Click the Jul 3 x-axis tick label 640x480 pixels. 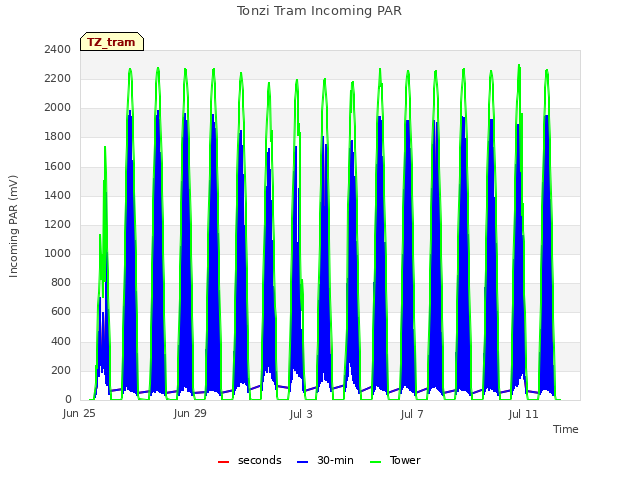pyautogui.click(x=301, y=414)
